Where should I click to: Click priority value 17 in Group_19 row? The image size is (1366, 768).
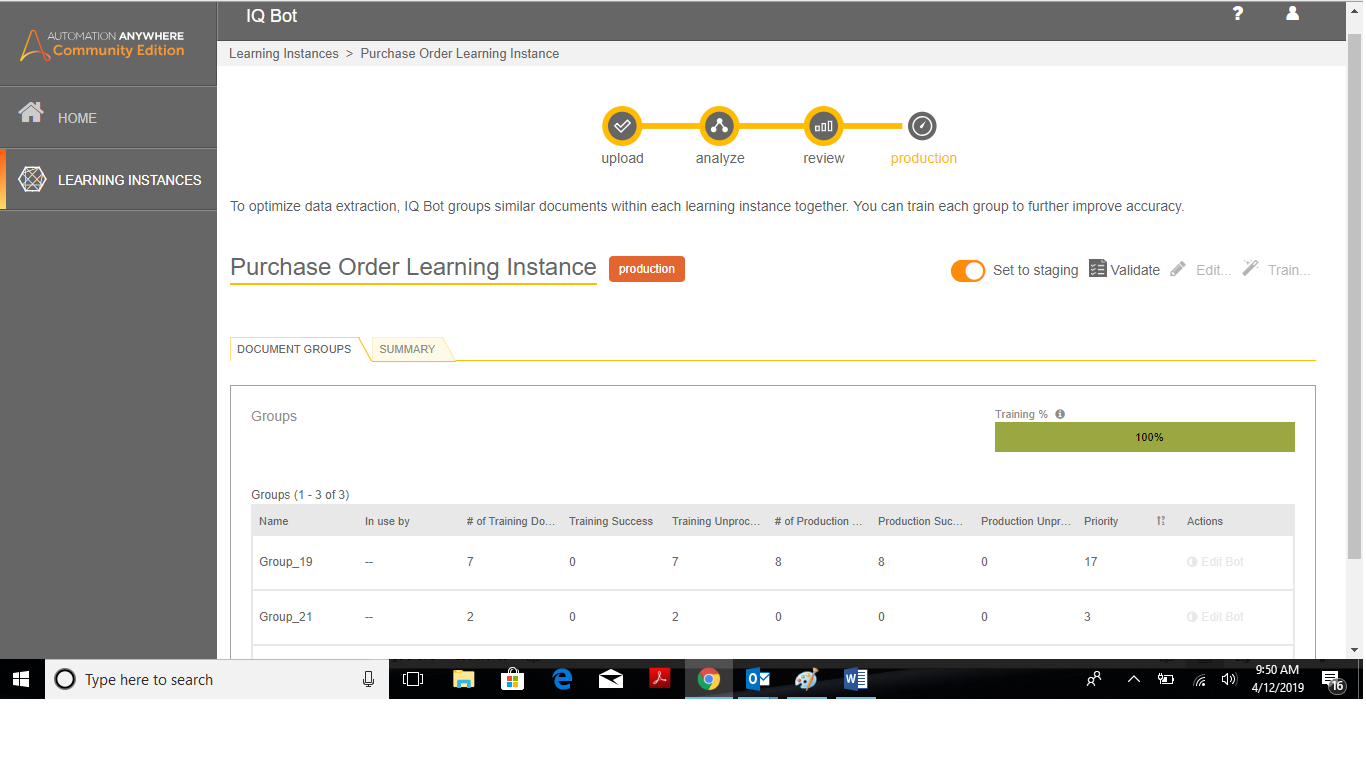(1091, 562)
